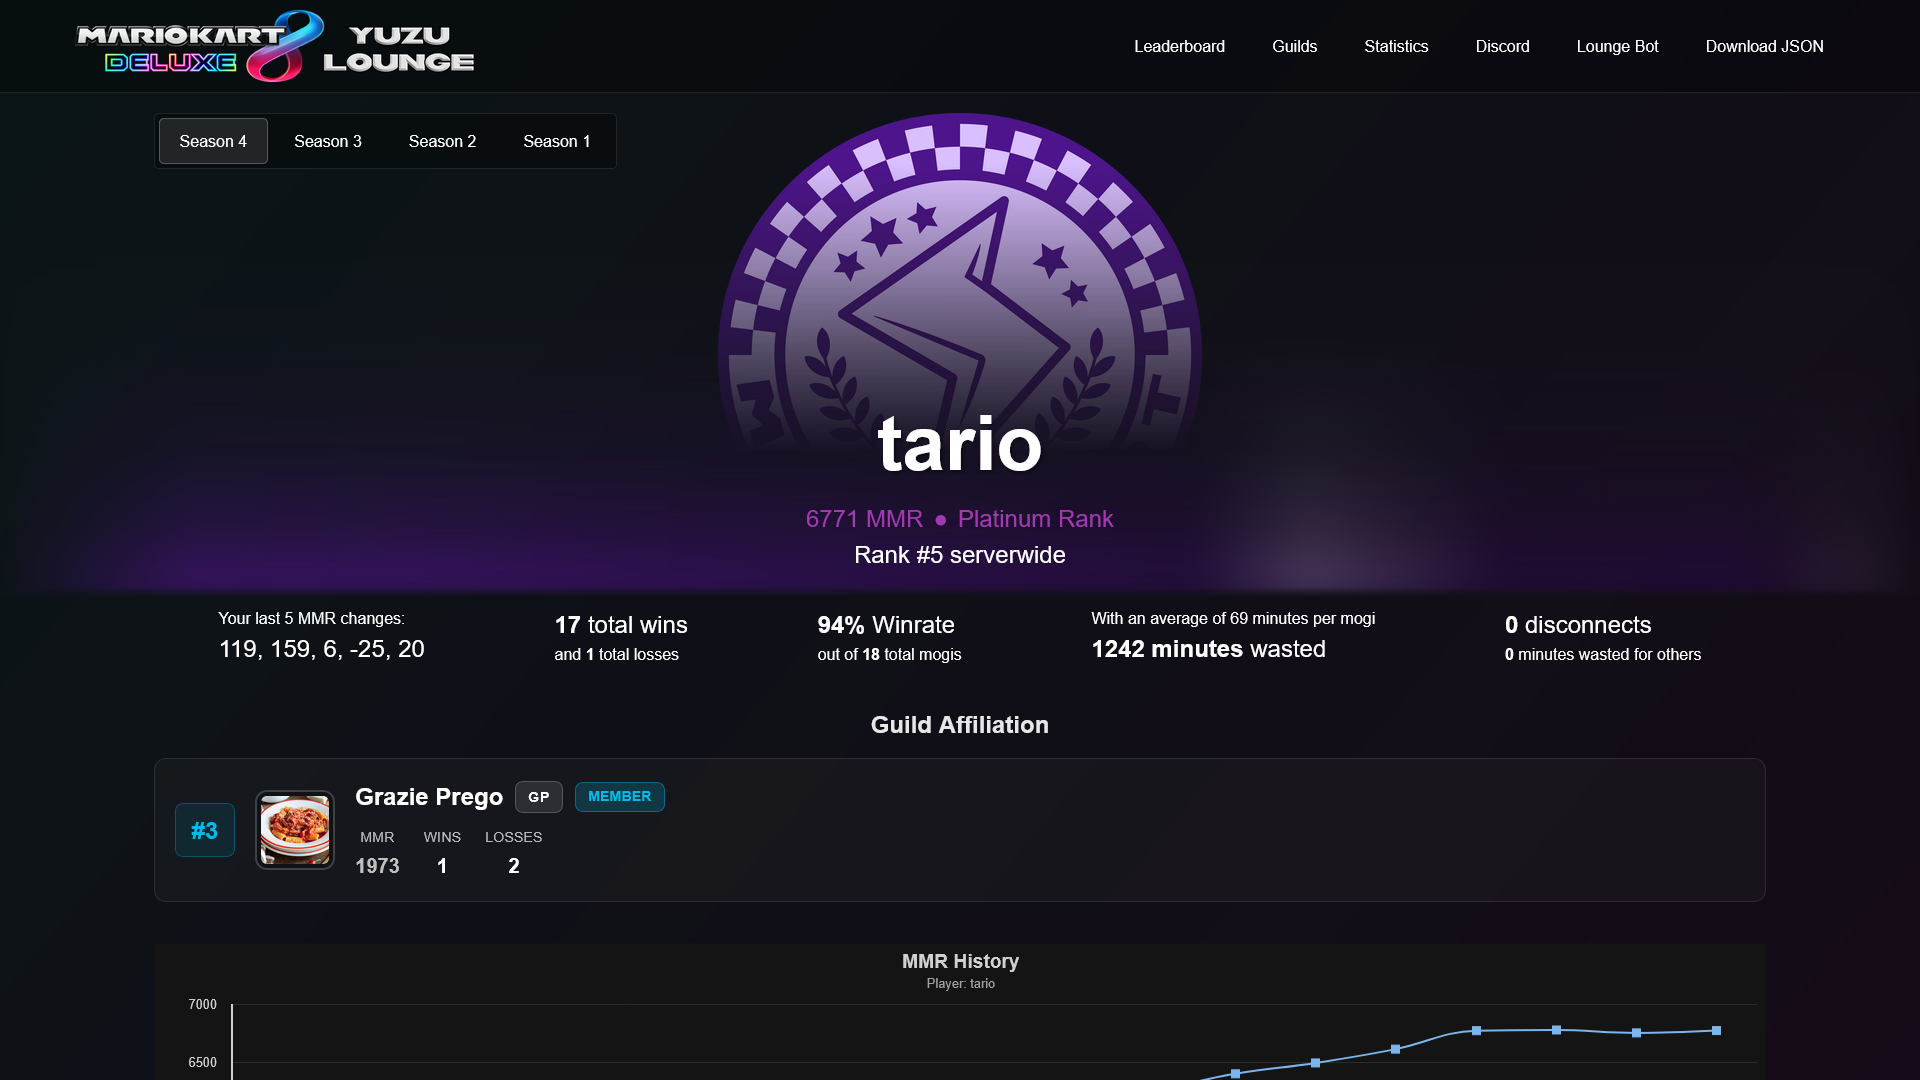The height and width of the screenshot is (1080, 1920).
Task: Click the last MMR changes values 119, 159, 6, -25, 20
Action: click(x=322, y=649)
